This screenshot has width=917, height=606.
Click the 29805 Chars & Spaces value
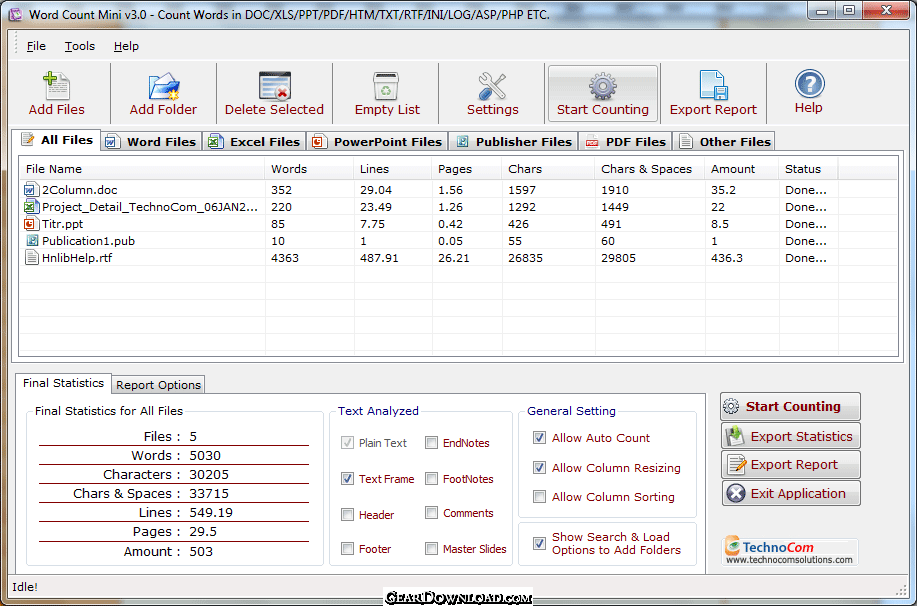(x=618, y=258)
